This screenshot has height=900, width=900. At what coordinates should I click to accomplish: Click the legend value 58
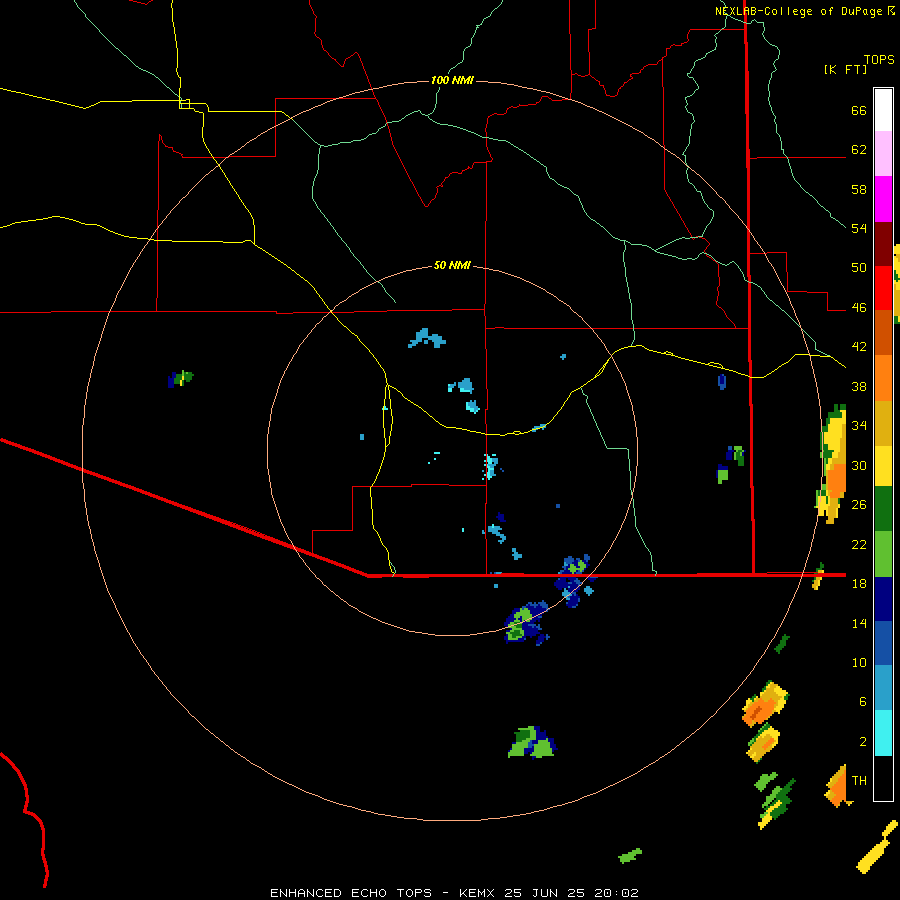(859, 189)
